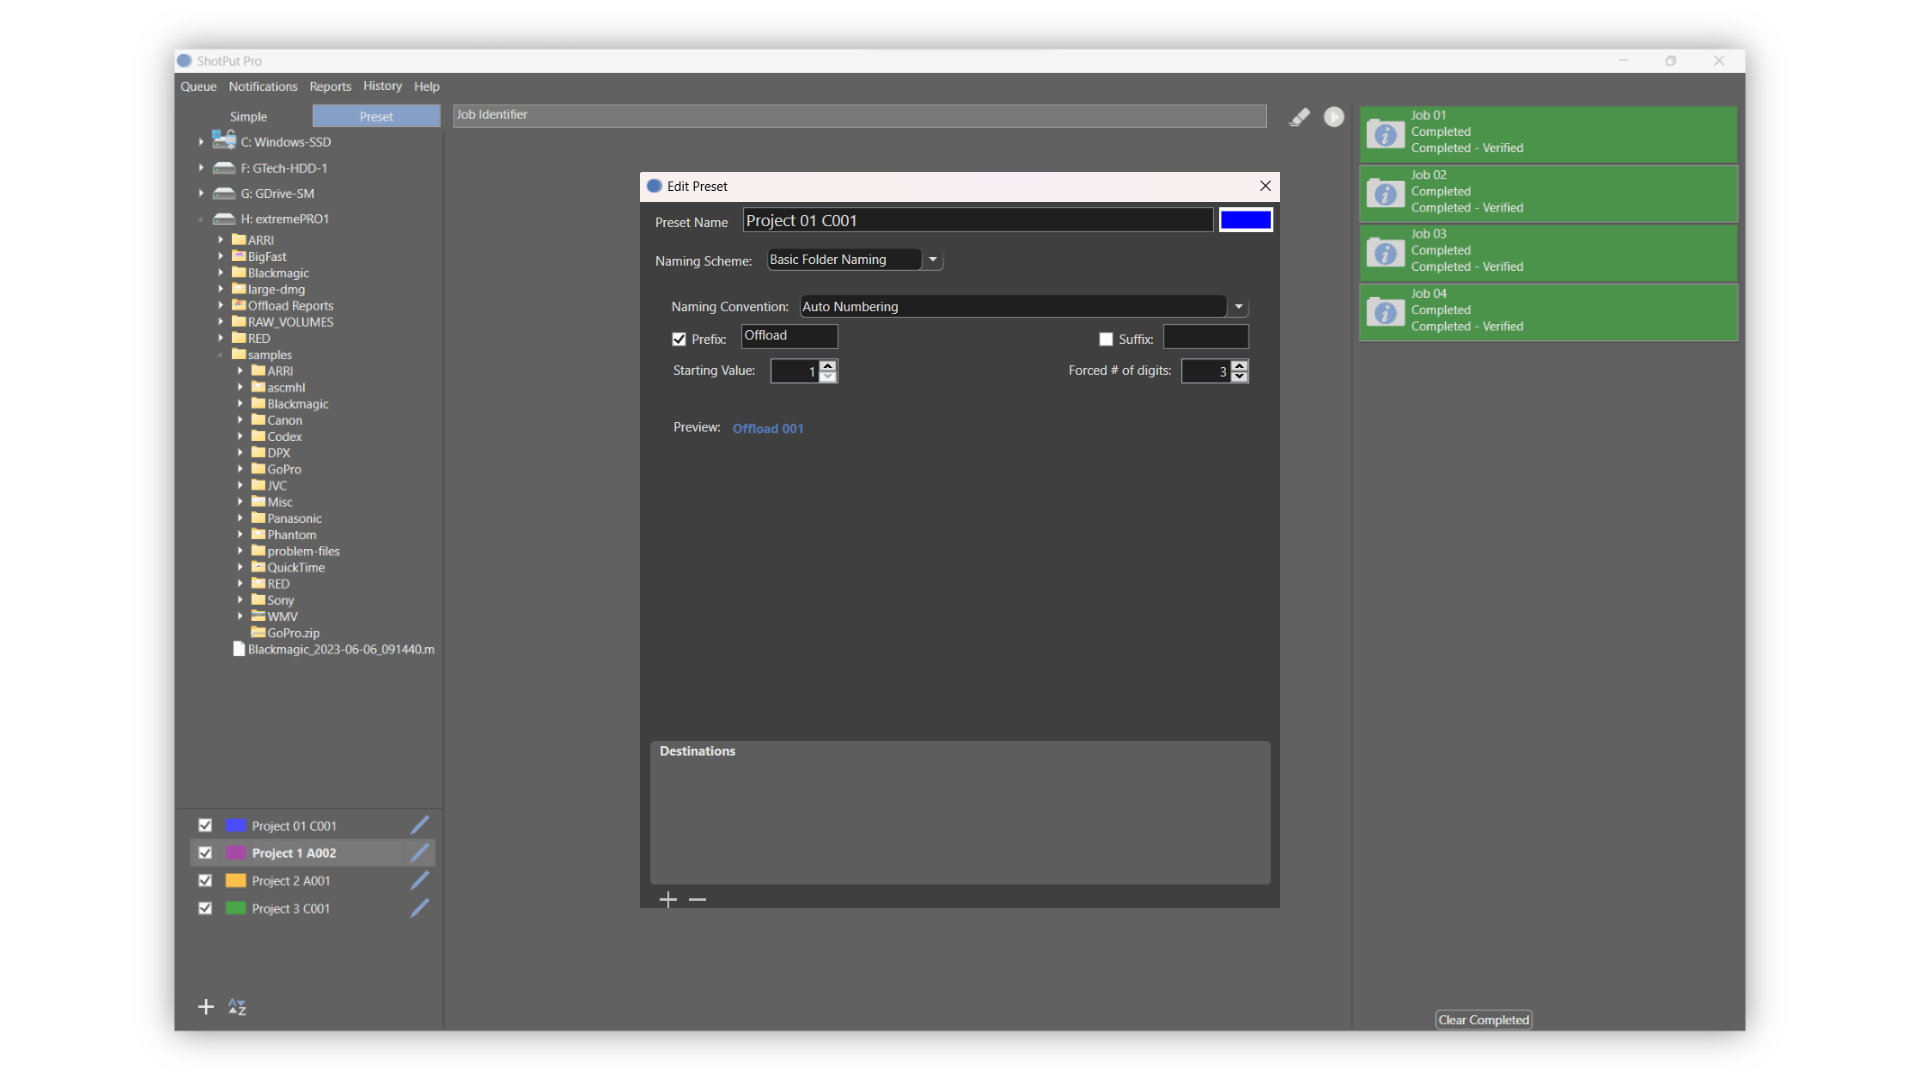Remove destination with the minus icon
The image size is (1920, 1080).
pyautogui.click(x=697, y=900)
